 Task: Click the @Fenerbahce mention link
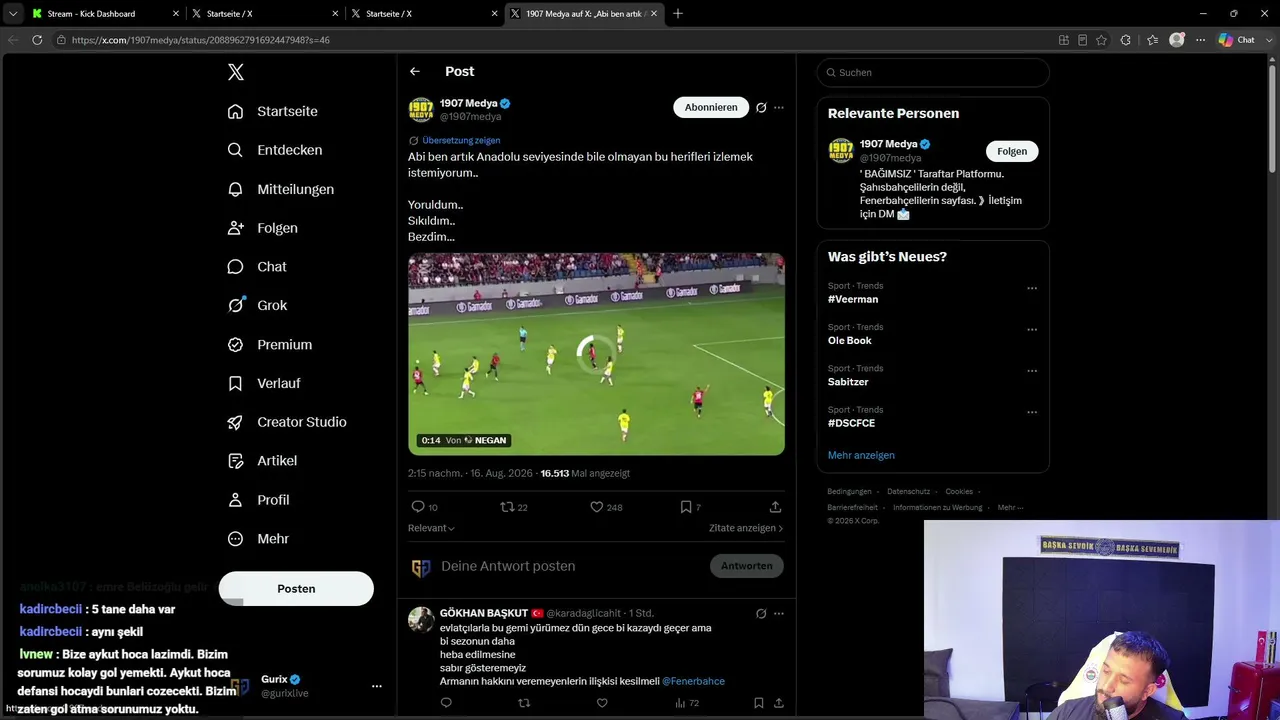coord(693,681)
